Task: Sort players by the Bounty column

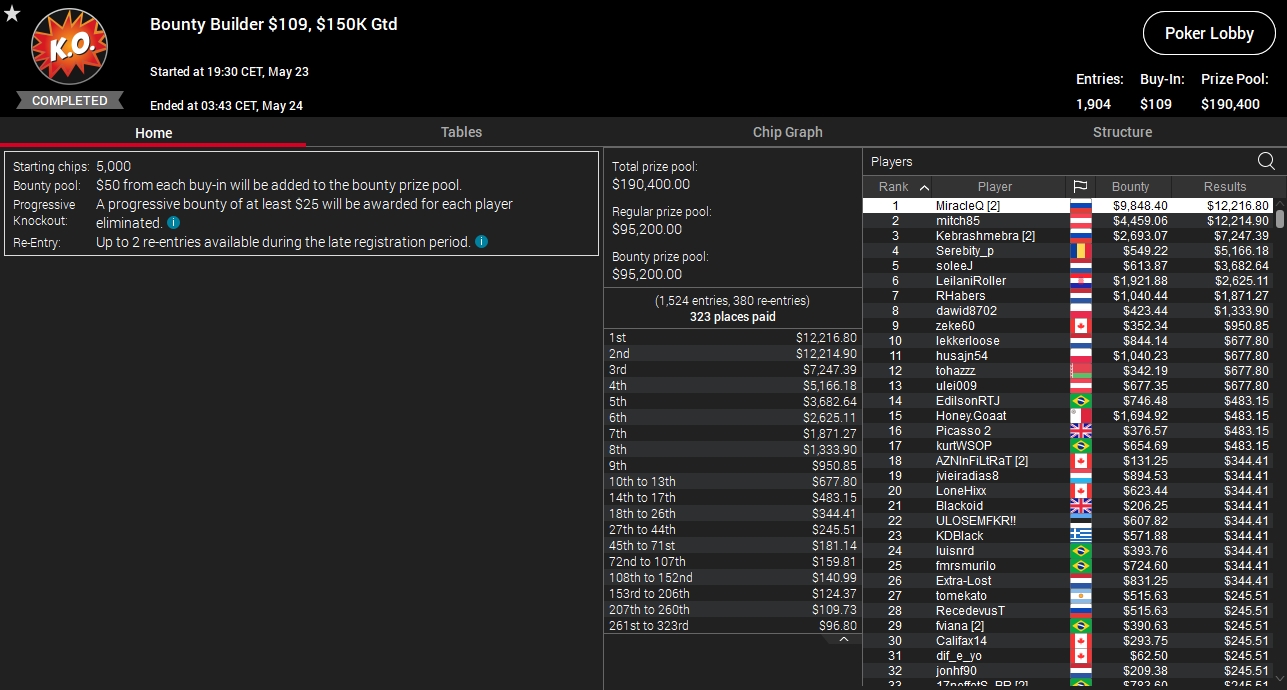Action: pyautogui.click(x=1130, y=186)
